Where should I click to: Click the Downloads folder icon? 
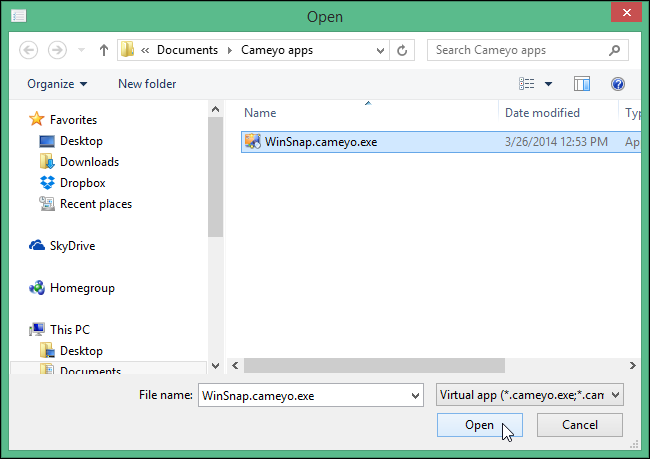tap(47, 162)
